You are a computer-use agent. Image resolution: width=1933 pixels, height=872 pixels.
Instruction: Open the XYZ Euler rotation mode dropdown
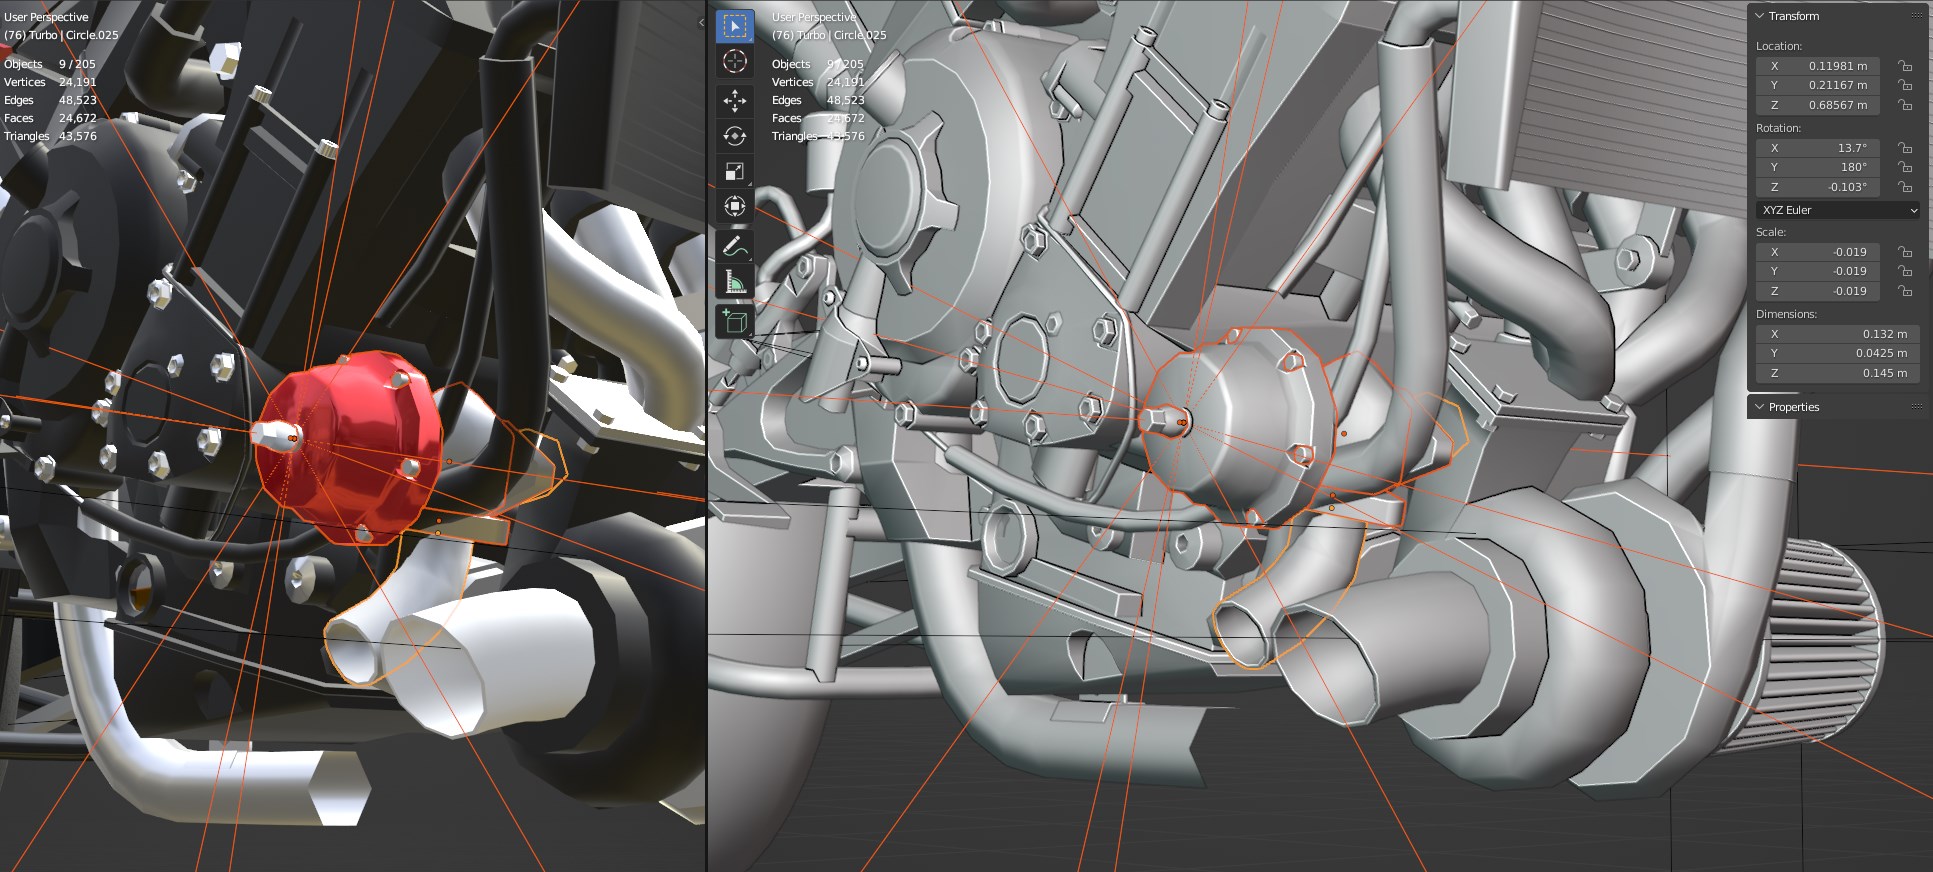[x=1838, y=210]
